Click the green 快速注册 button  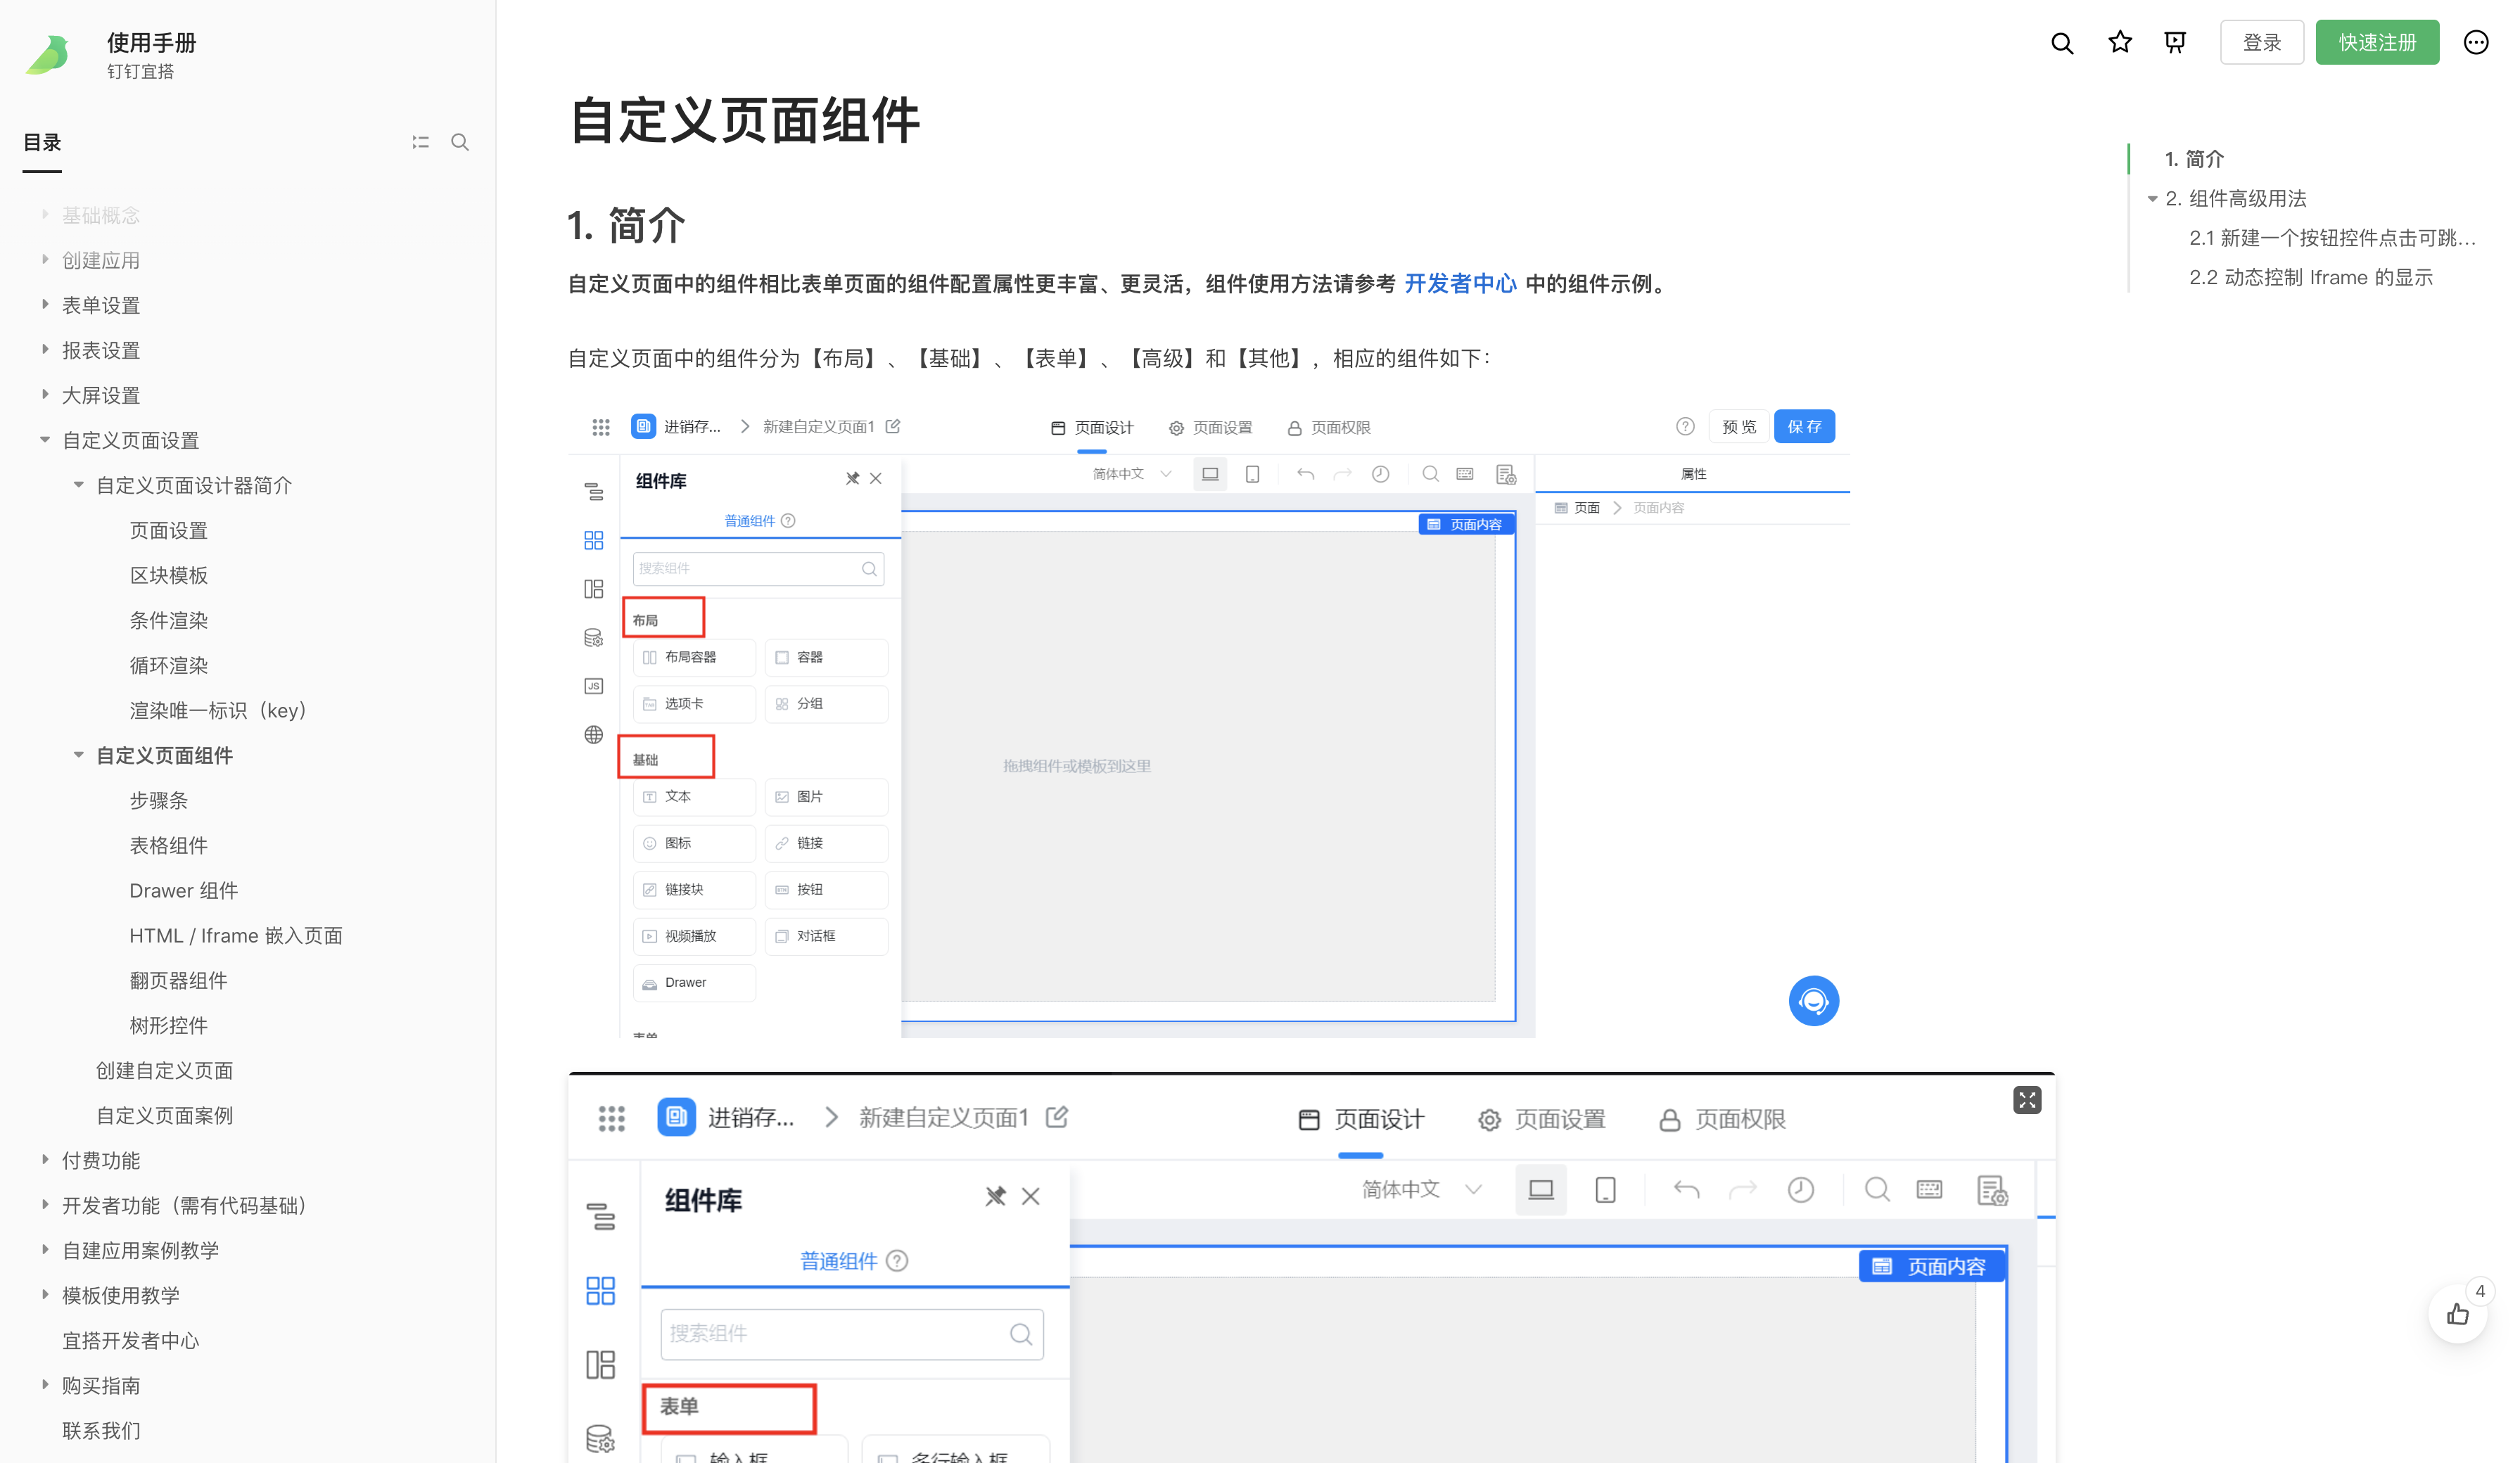coord(2377,43)
